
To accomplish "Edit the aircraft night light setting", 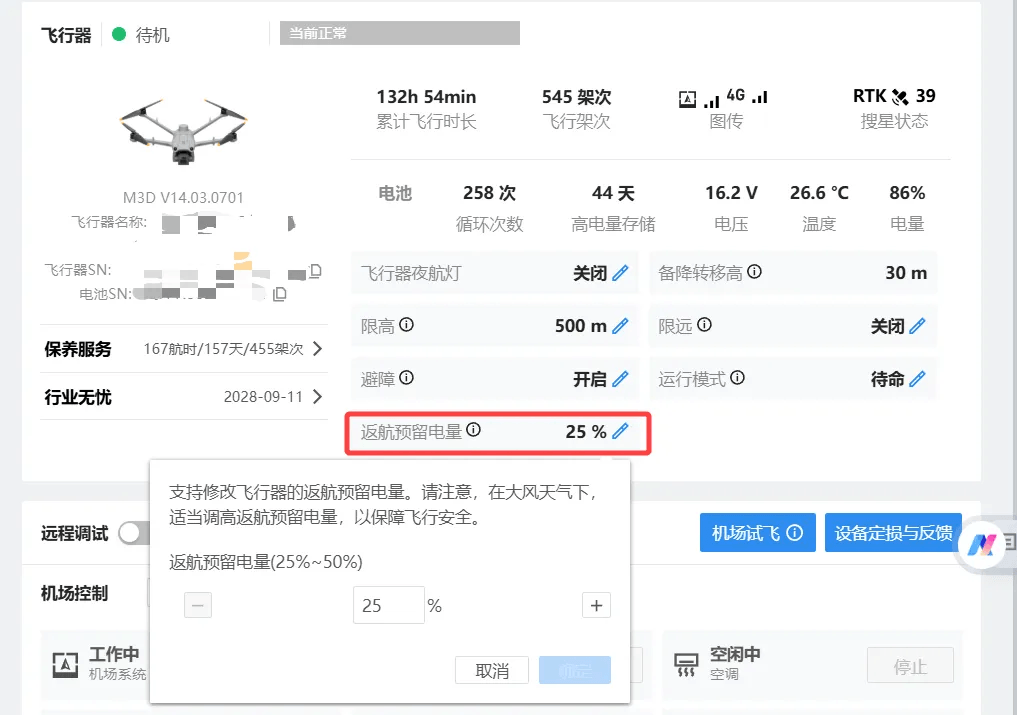I will (x=620, y=273).
